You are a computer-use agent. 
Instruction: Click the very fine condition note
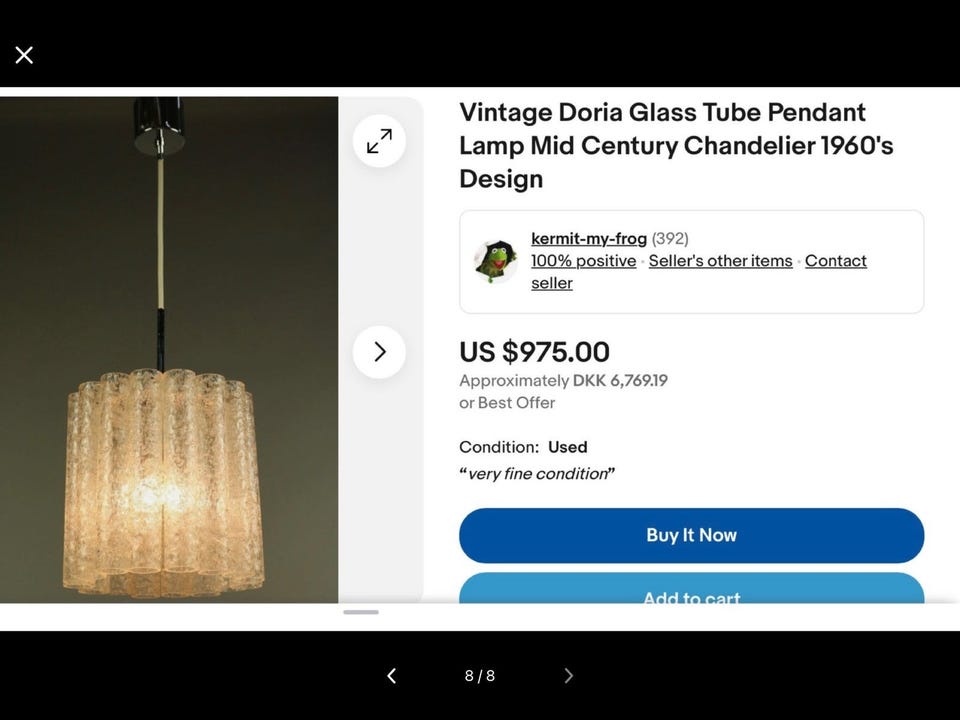coord(537,474)
